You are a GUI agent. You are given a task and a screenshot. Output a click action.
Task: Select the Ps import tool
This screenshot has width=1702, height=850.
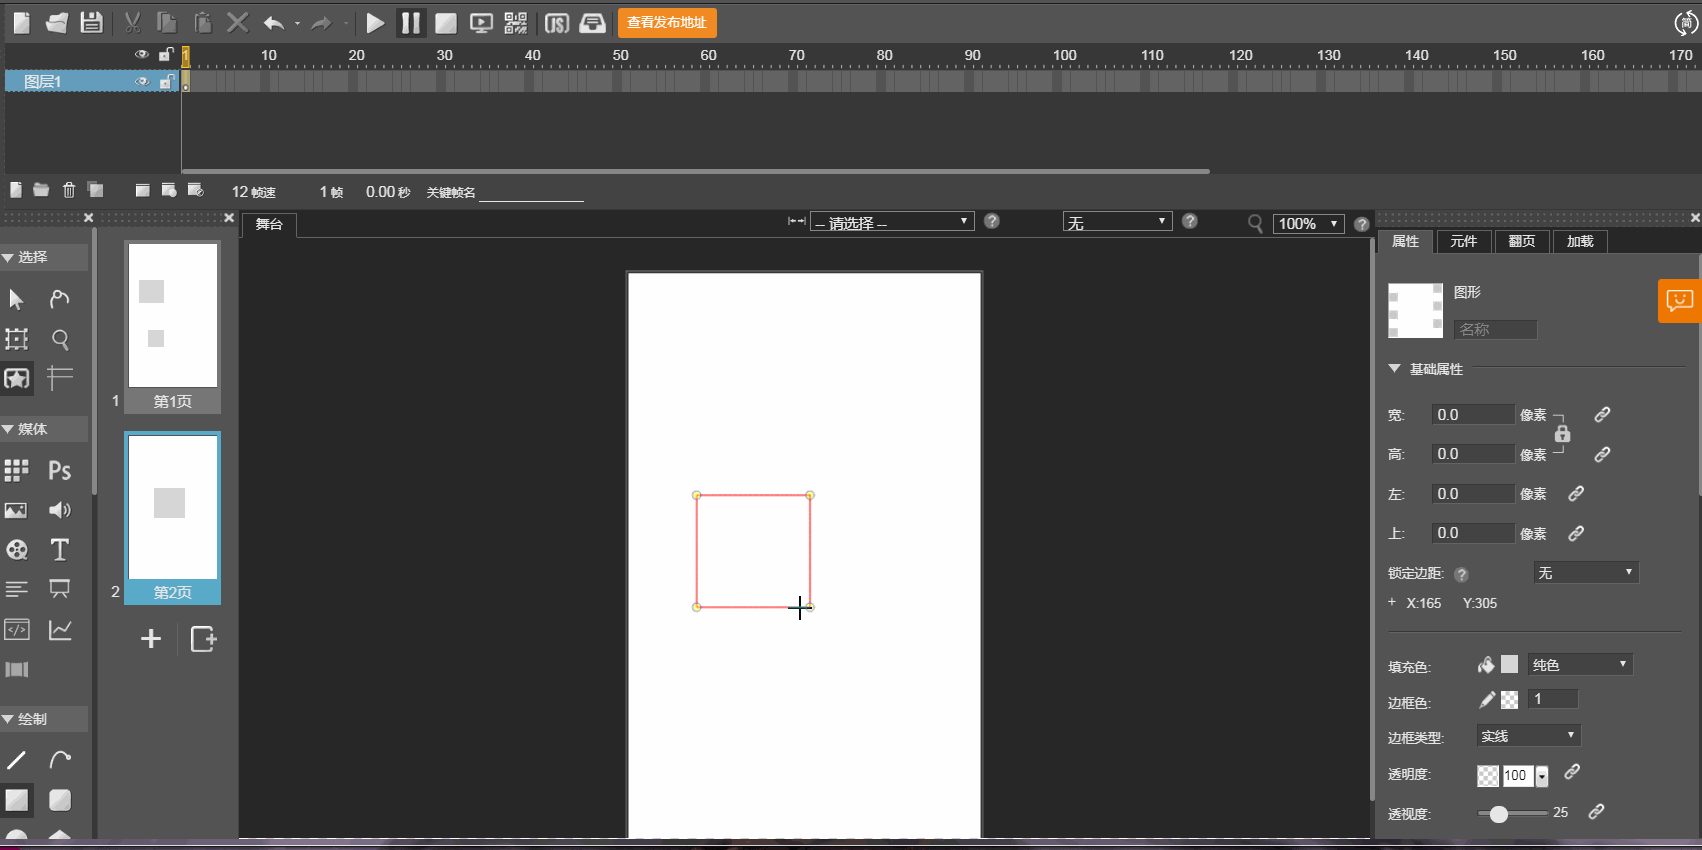click(x=60, y=470)
